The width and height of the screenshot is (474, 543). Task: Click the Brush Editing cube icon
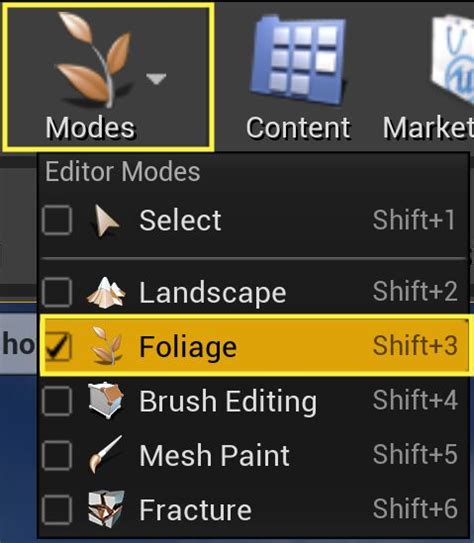106,400
